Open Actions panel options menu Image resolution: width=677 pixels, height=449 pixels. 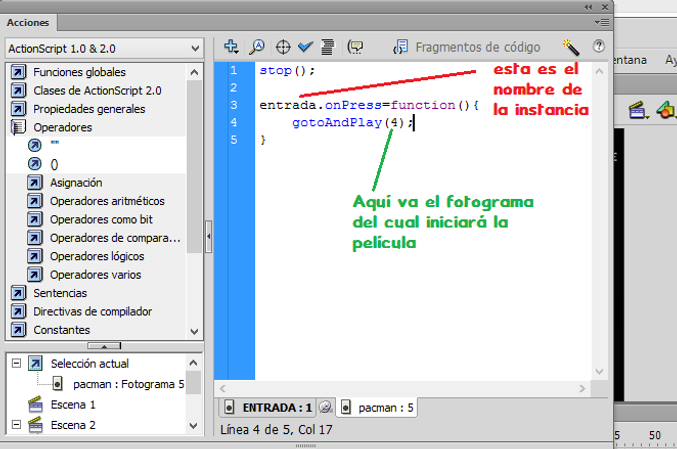point(601,22)
